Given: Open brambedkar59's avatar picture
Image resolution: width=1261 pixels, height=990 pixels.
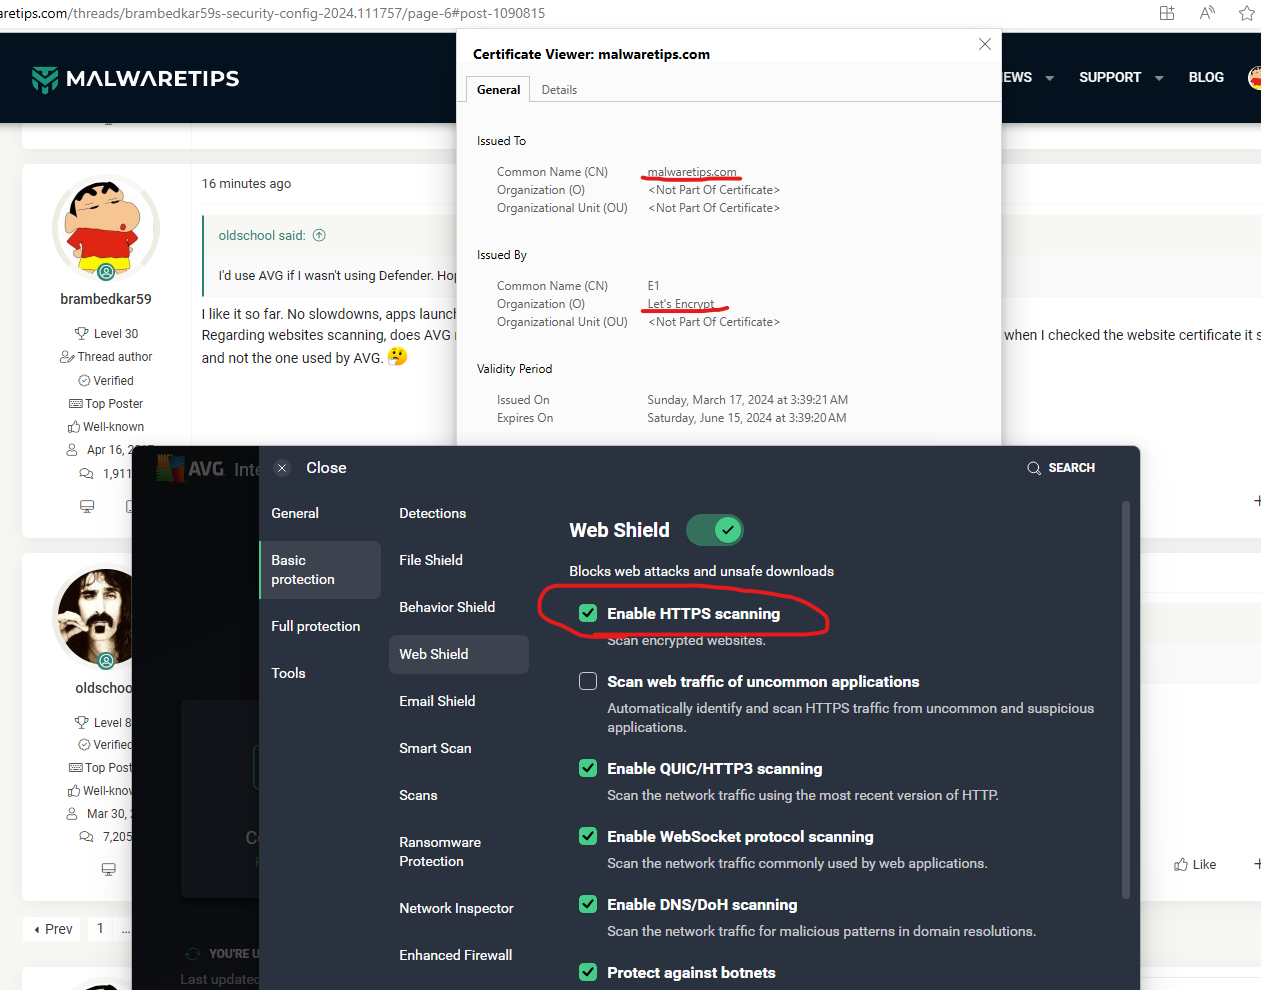Looking at the screenshot, I should [106, 227].
